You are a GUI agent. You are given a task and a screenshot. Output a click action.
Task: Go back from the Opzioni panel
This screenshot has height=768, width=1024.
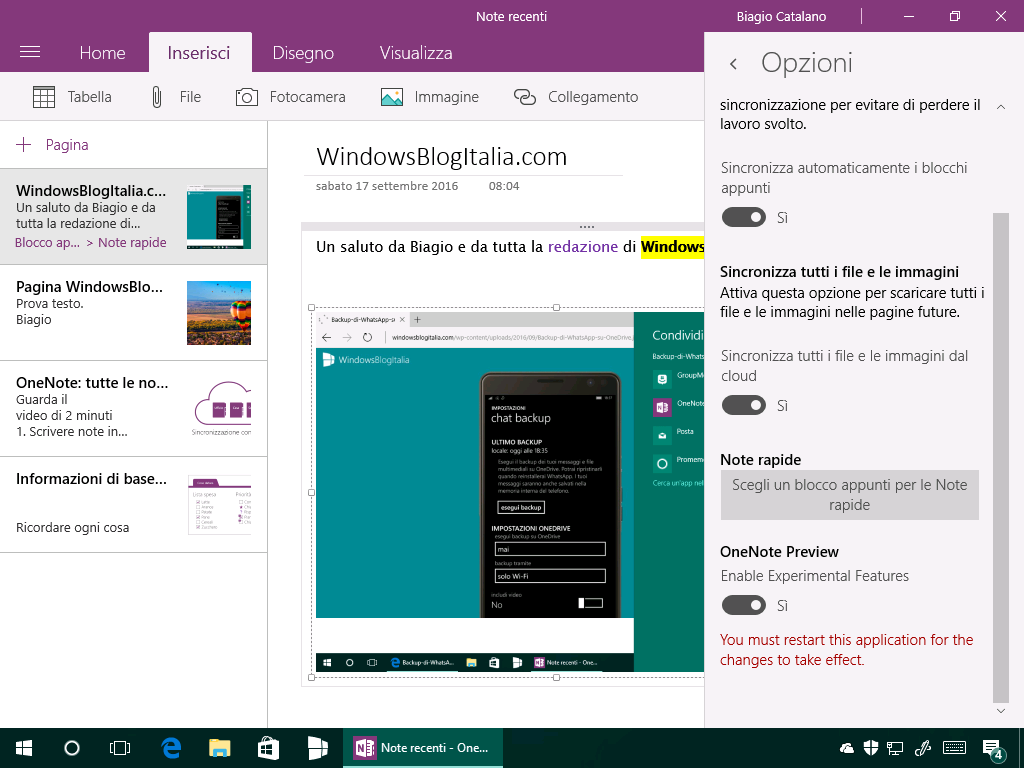(733, 63)
